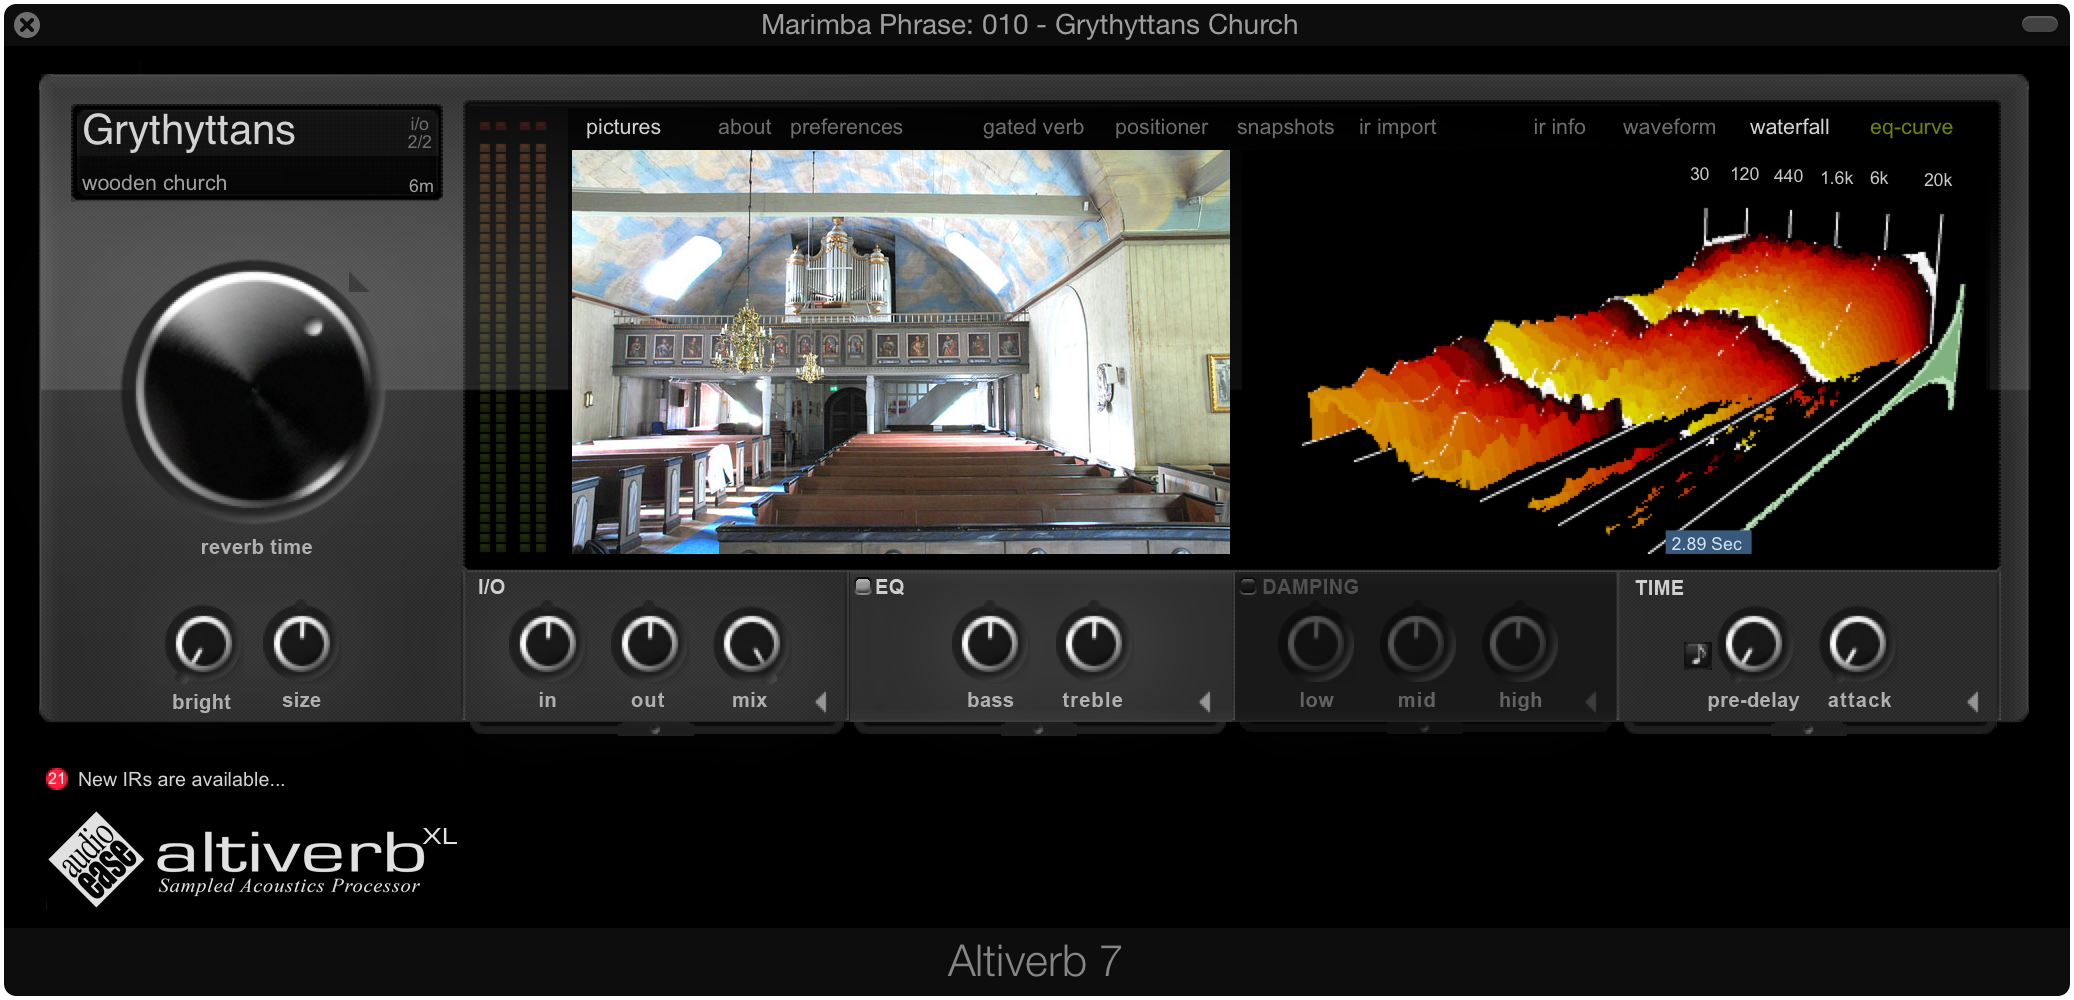Click the New IRs are available link
The image size is (2074, 1000).
point(182,780)
